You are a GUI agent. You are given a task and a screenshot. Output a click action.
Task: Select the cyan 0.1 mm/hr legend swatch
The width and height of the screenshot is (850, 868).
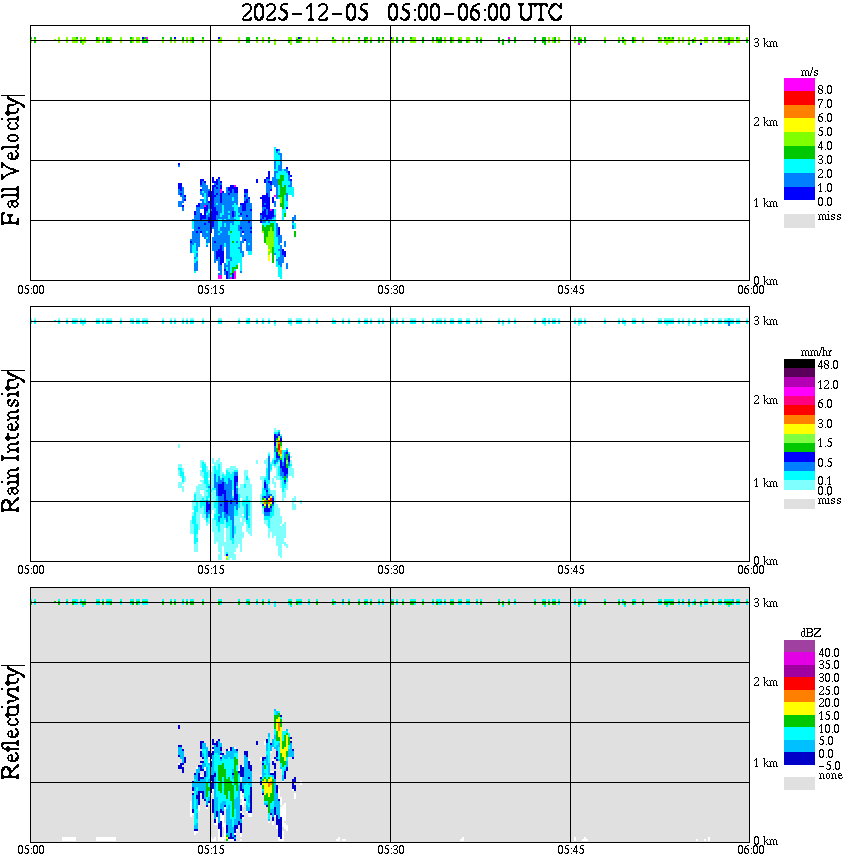coord(799,477)
